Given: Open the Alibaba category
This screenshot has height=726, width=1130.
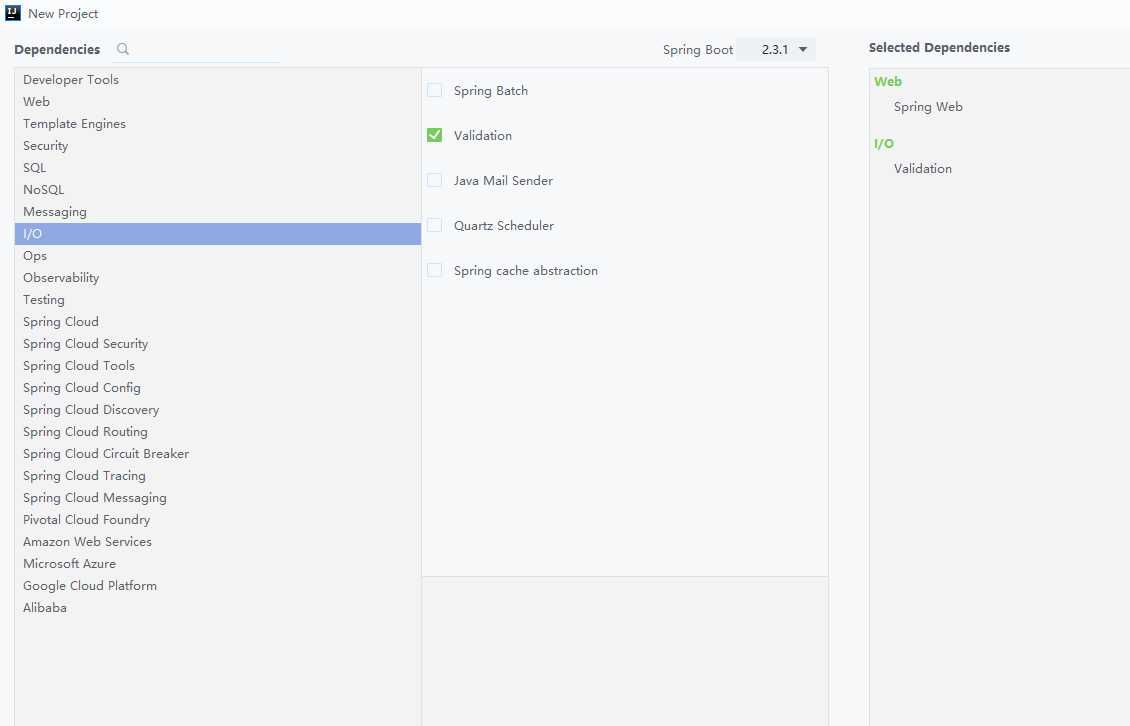Looking at the screenshot, I should [218, 607].
